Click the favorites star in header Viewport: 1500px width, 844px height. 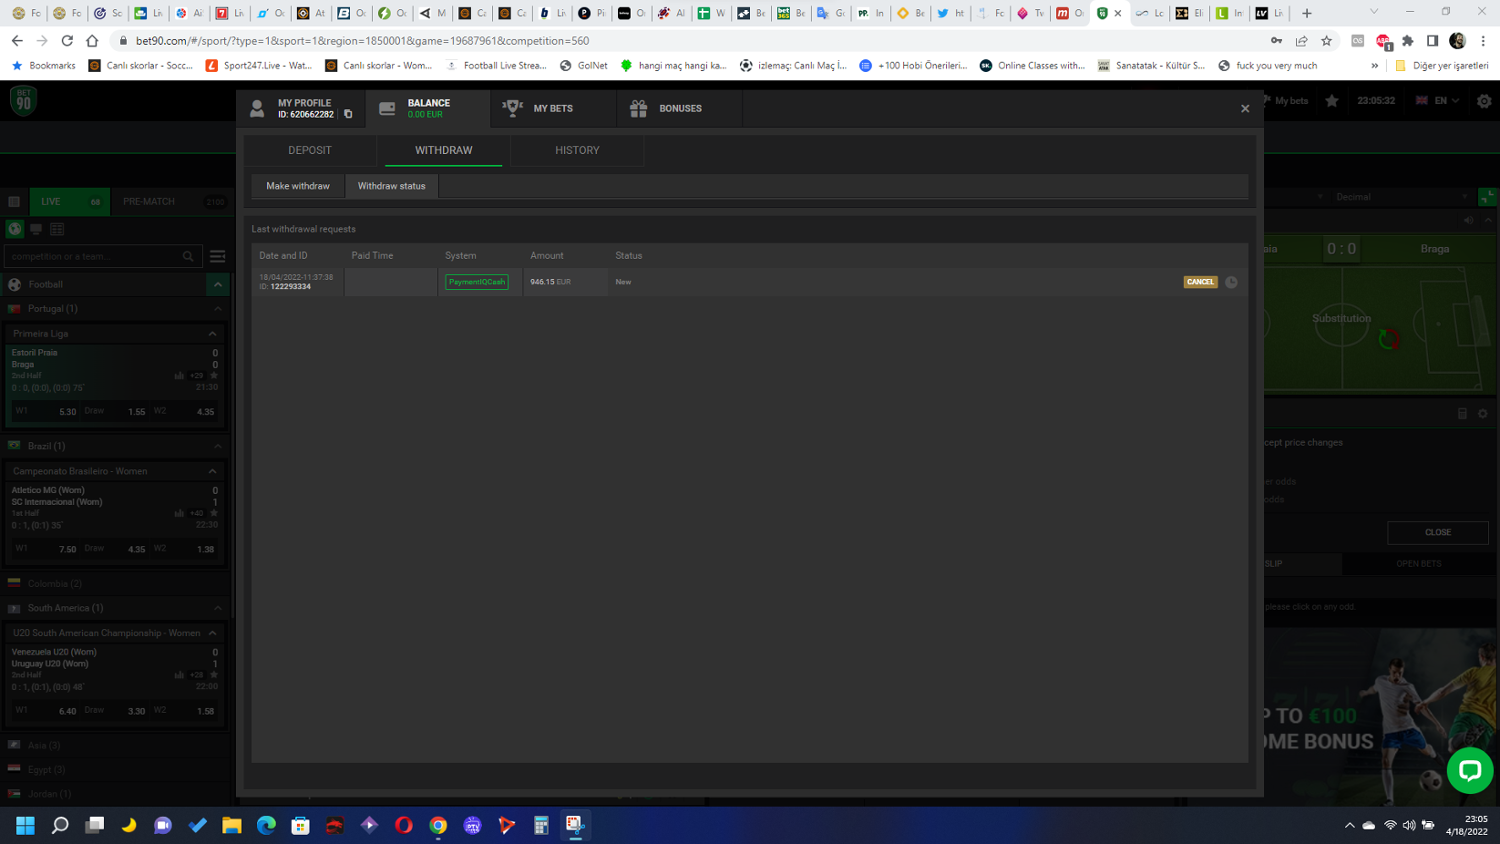pos(1332,101)
